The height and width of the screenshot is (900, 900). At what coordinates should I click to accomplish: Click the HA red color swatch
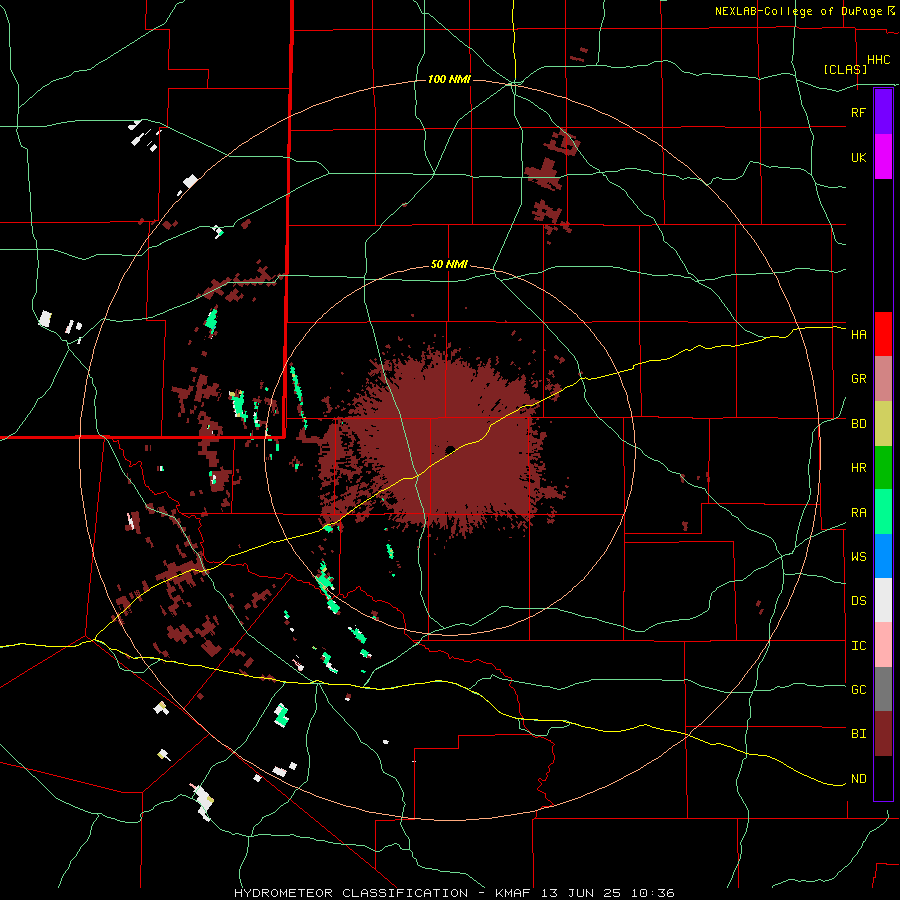coord(883,334)
